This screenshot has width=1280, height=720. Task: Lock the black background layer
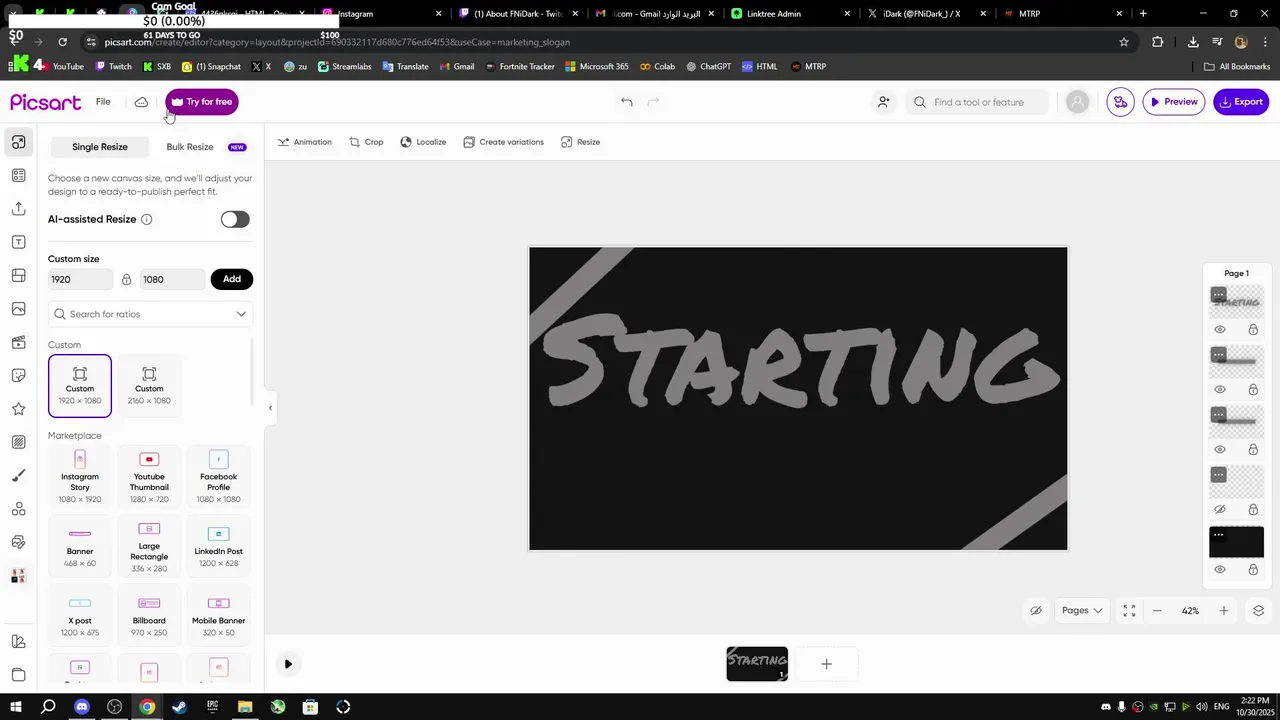(x=1253, y=570)
